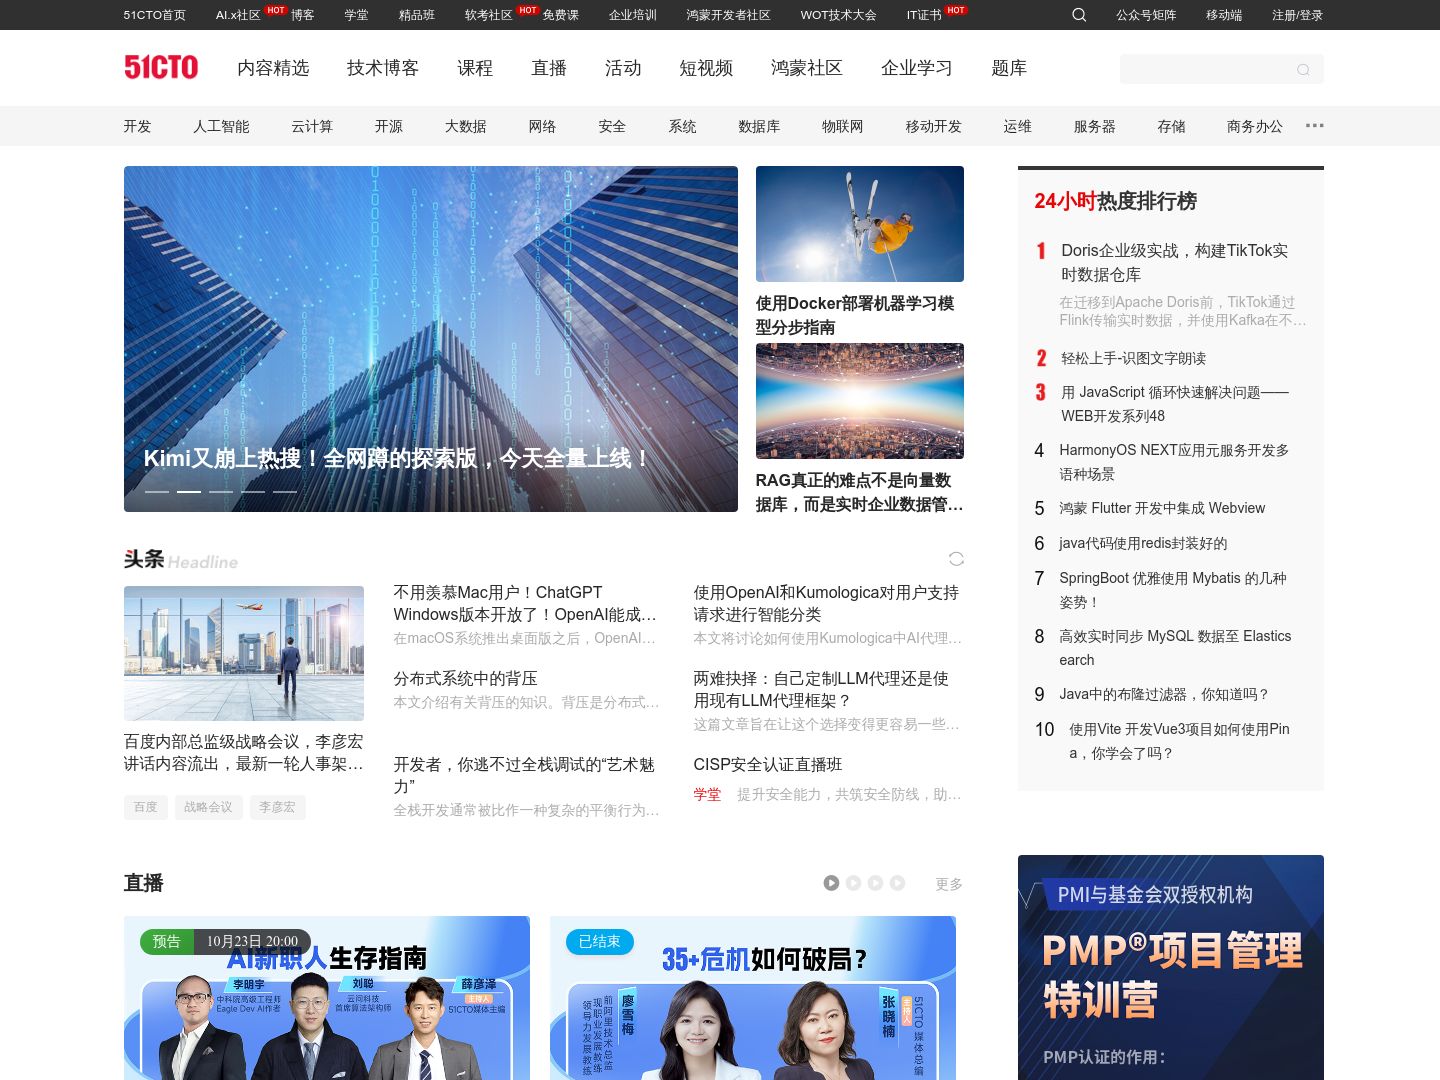Click 51CTO首页 in the top bar
Screen dimensions: 1440x1080
pos(155,15)
